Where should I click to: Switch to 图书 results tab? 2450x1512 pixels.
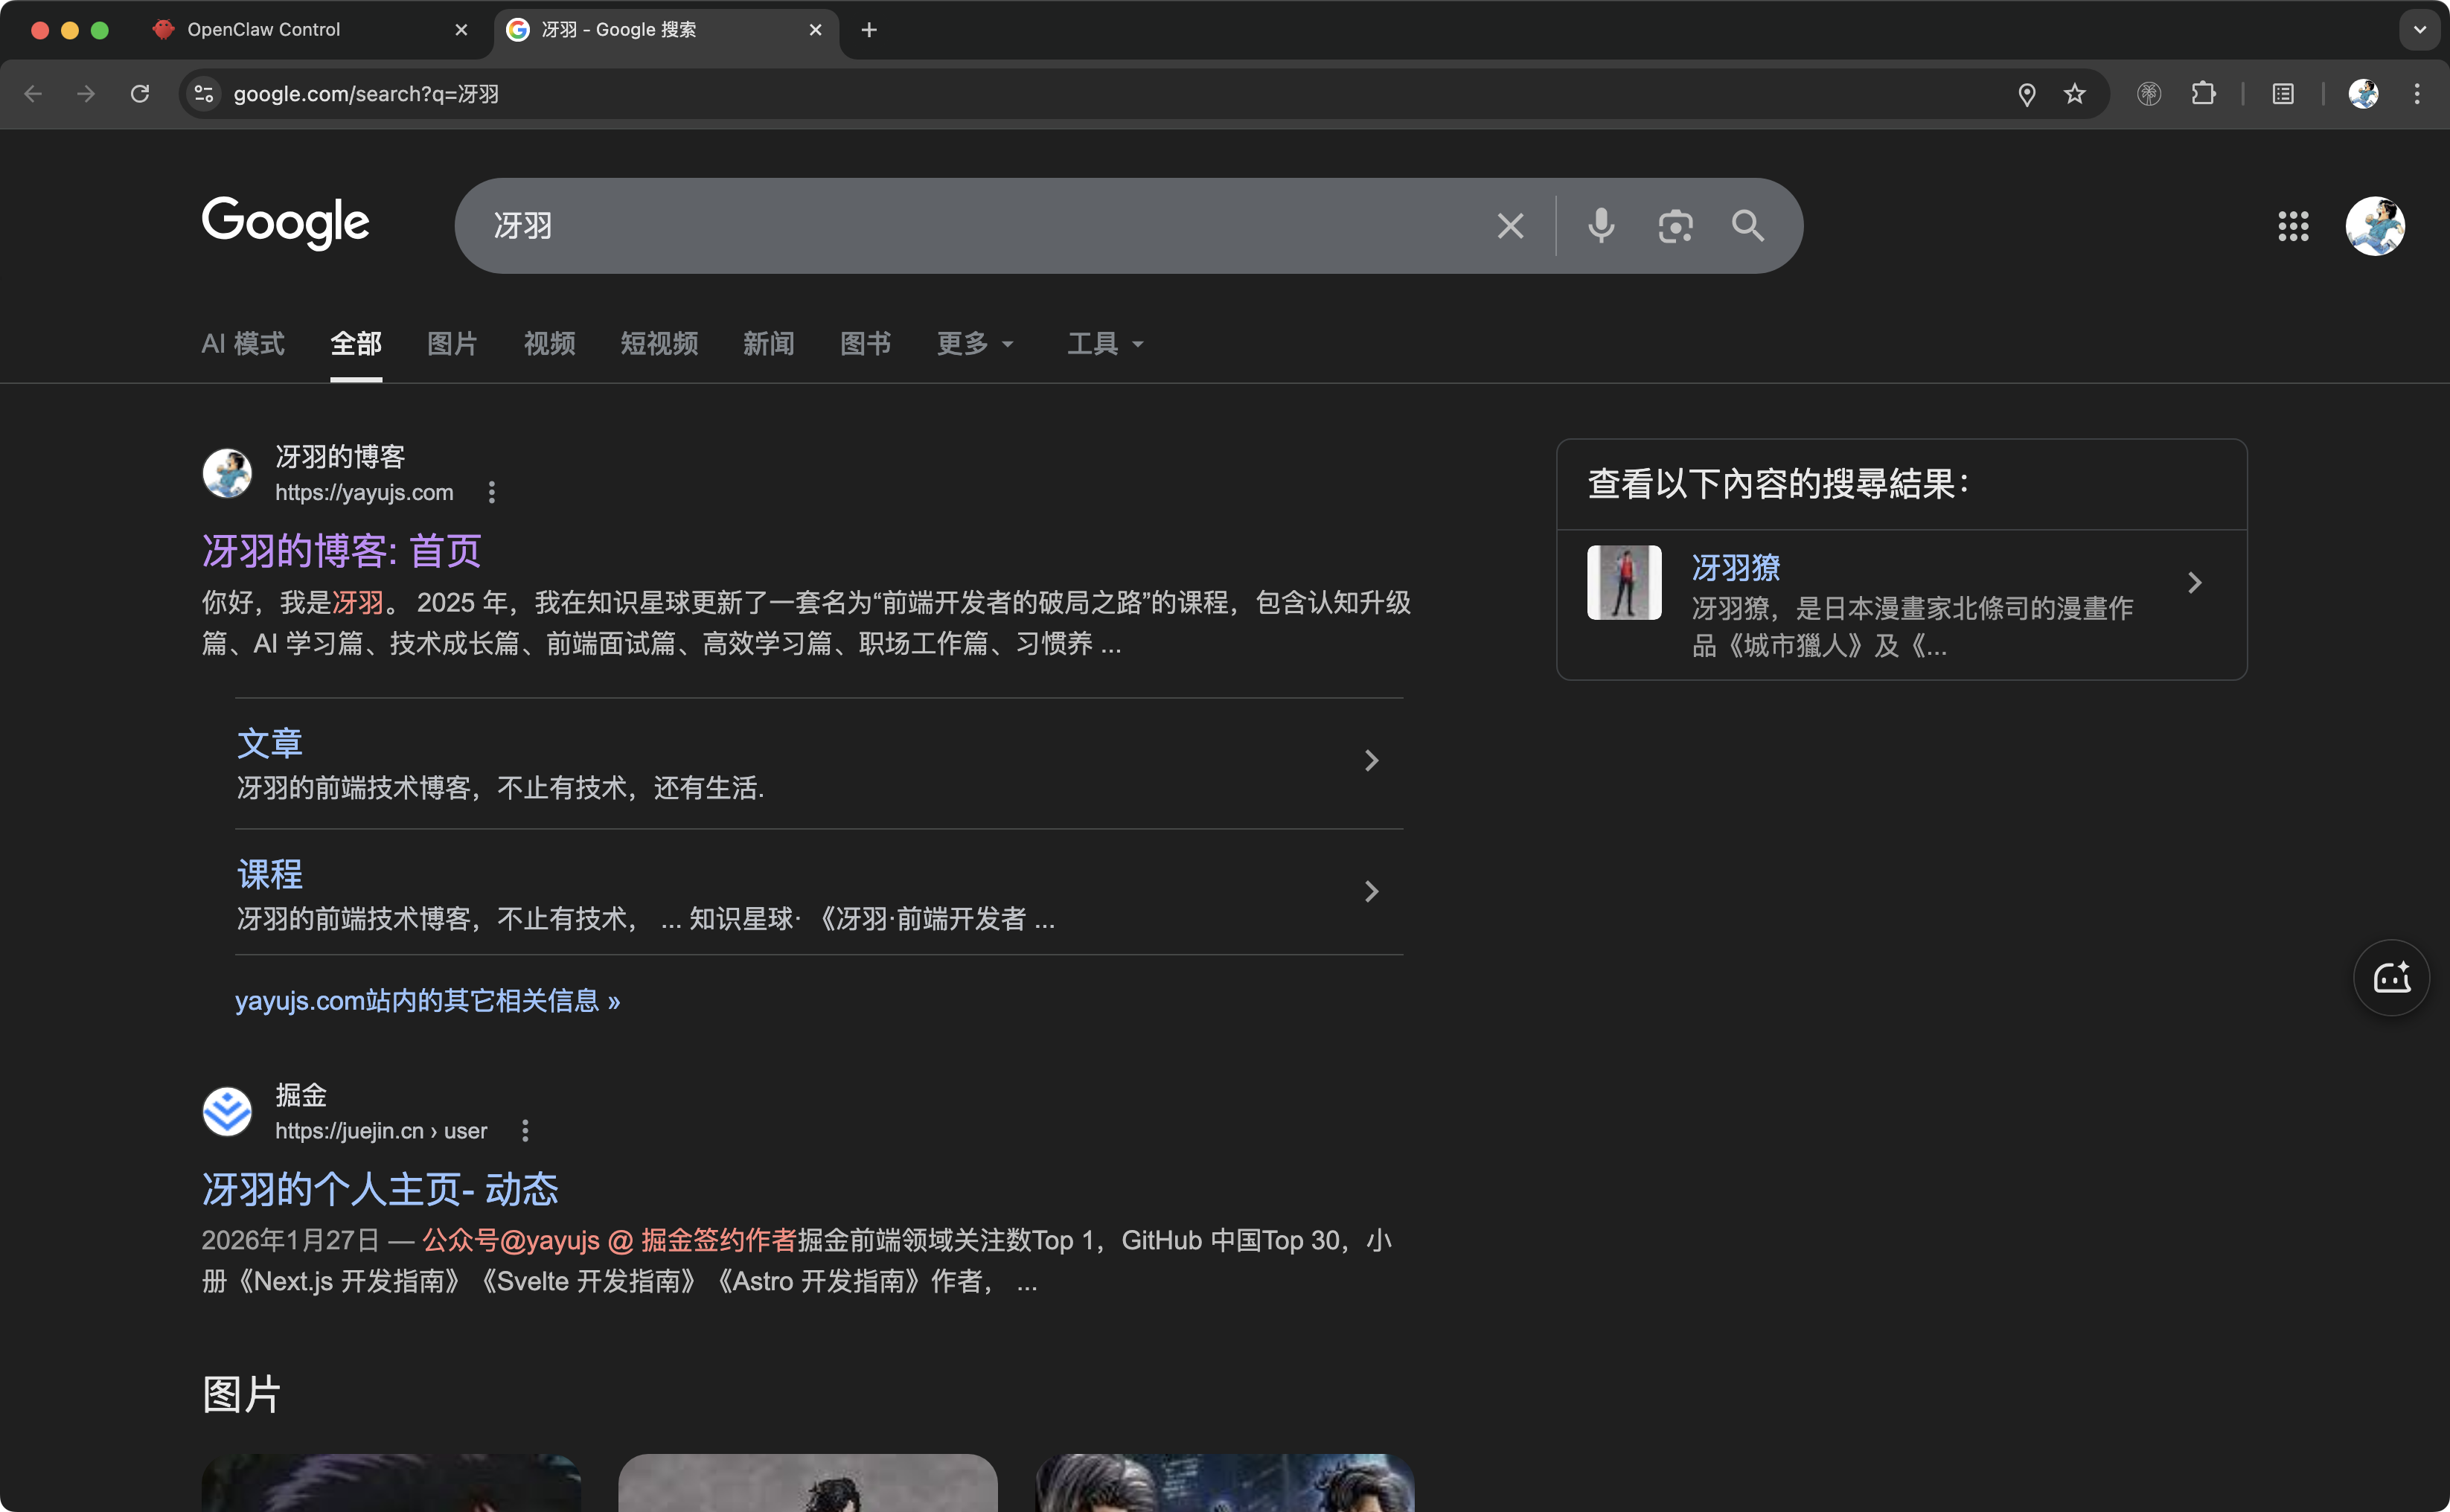[x=865, y=344]
